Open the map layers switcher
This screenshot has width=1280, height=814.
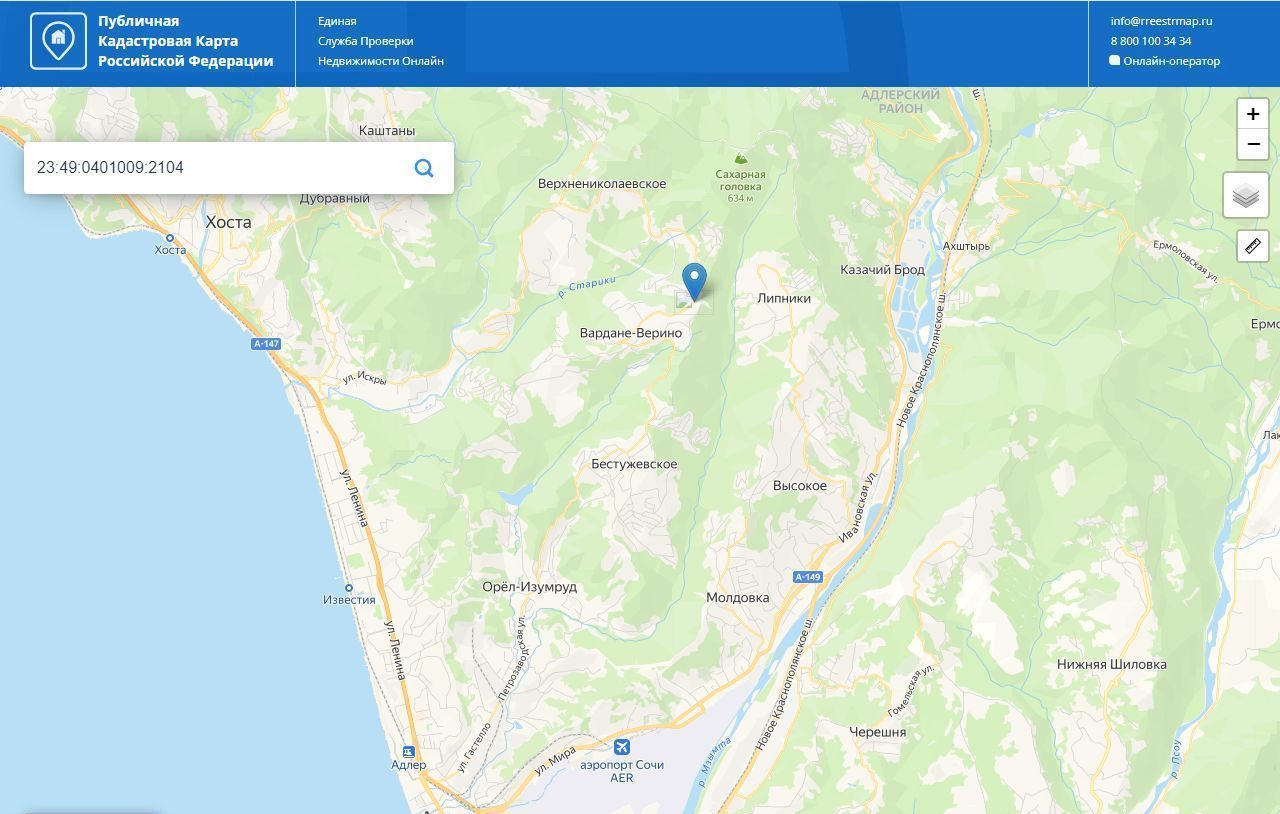(x=1246, y=195)
